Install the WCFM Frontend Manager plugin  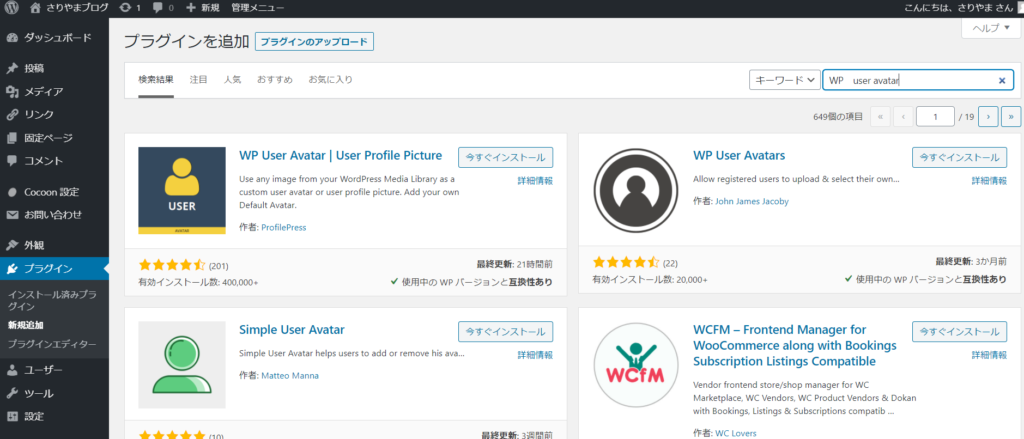tap(959, 331)
